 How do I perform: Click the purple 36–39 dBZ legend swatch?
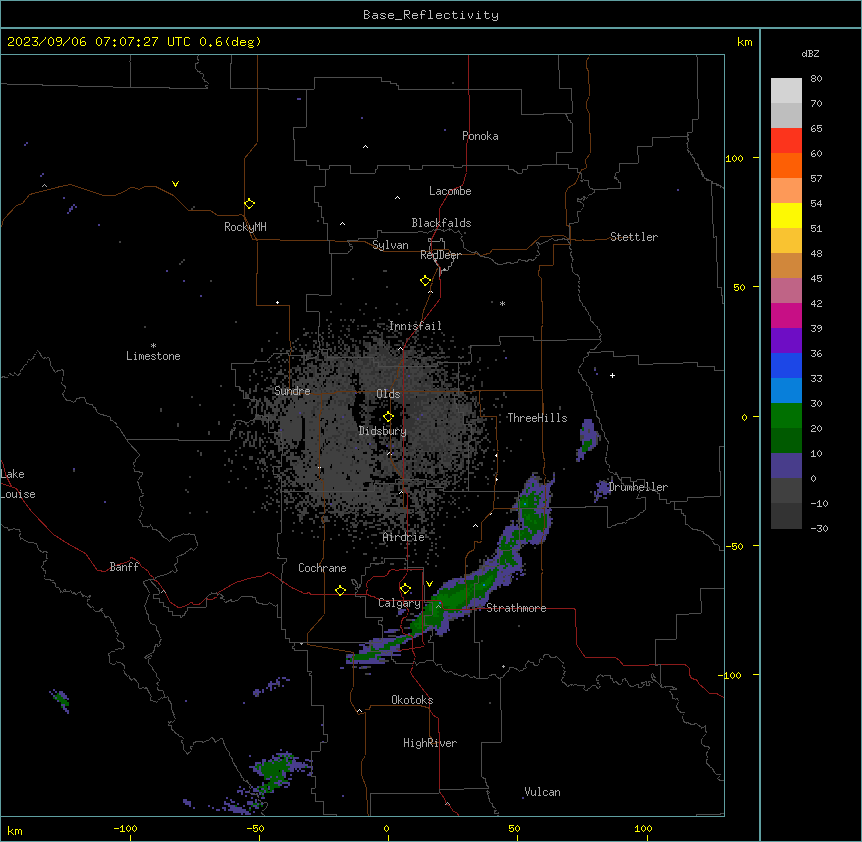(786, 341)
